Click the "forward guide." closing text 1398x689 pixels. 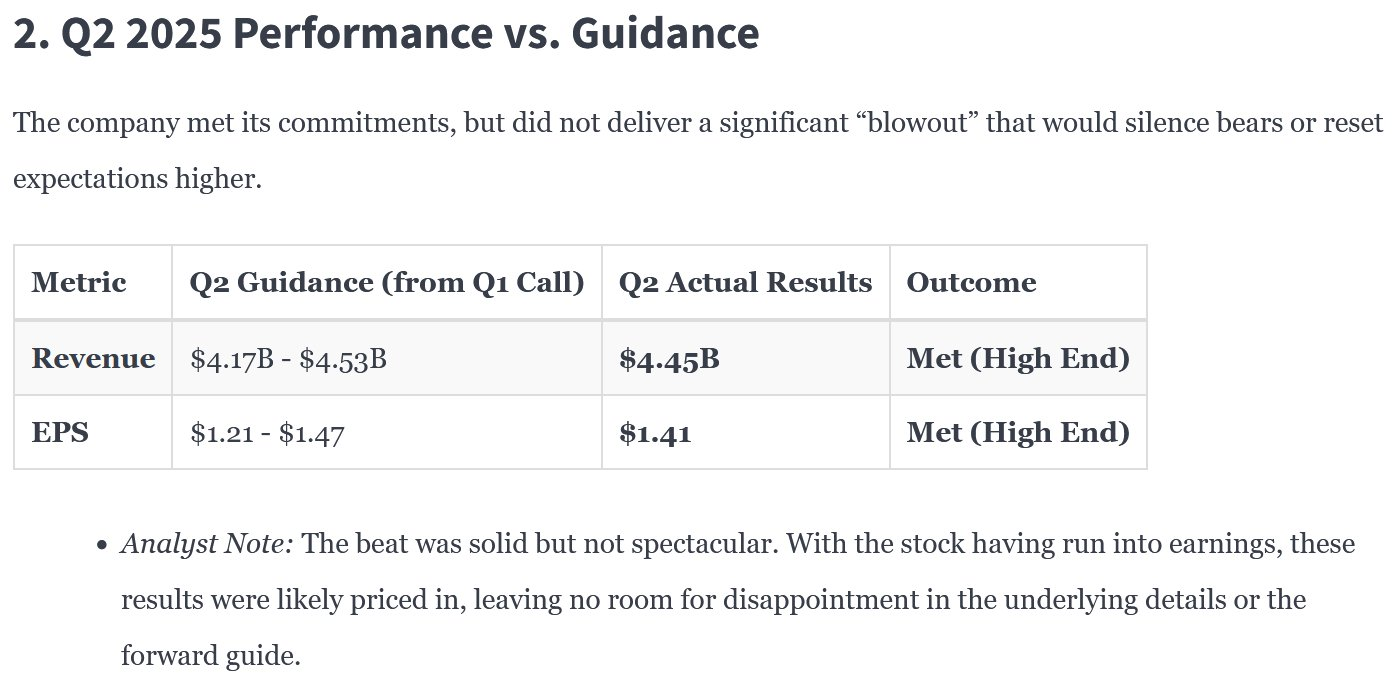click(210, 657)
